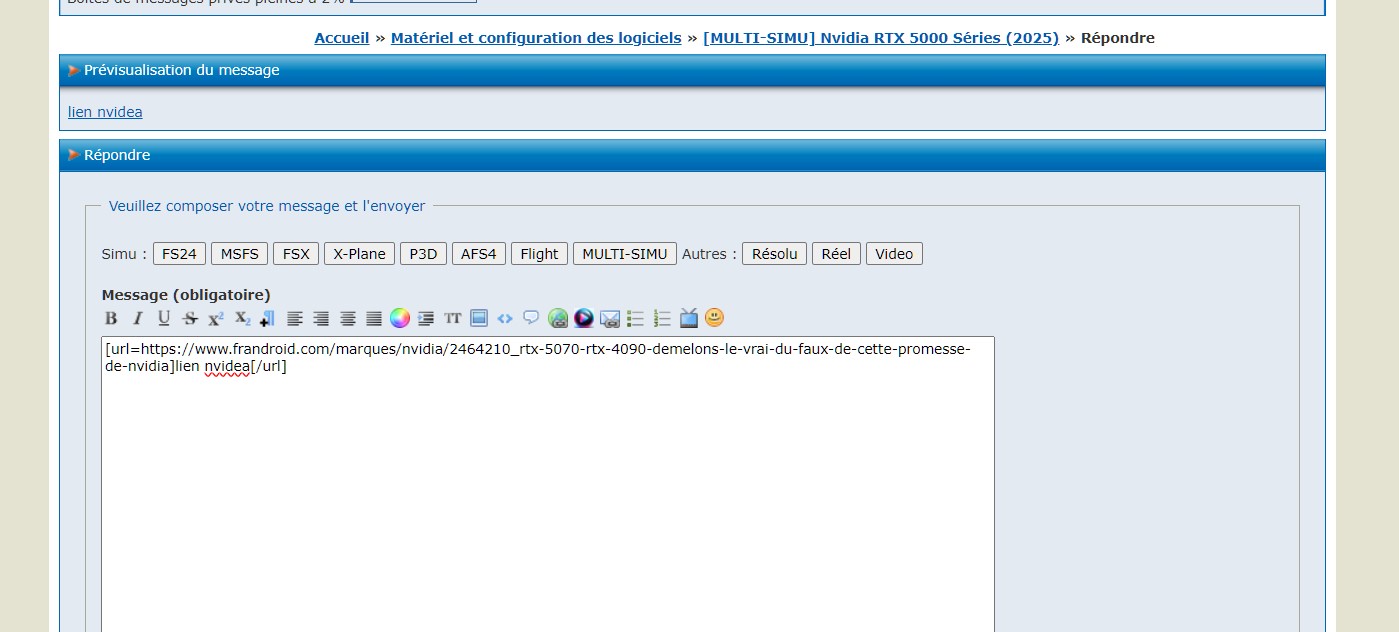The width and height of the screenshot is (1399, 632).
Task: Click the Réel tag button
Action: (836, 254)
